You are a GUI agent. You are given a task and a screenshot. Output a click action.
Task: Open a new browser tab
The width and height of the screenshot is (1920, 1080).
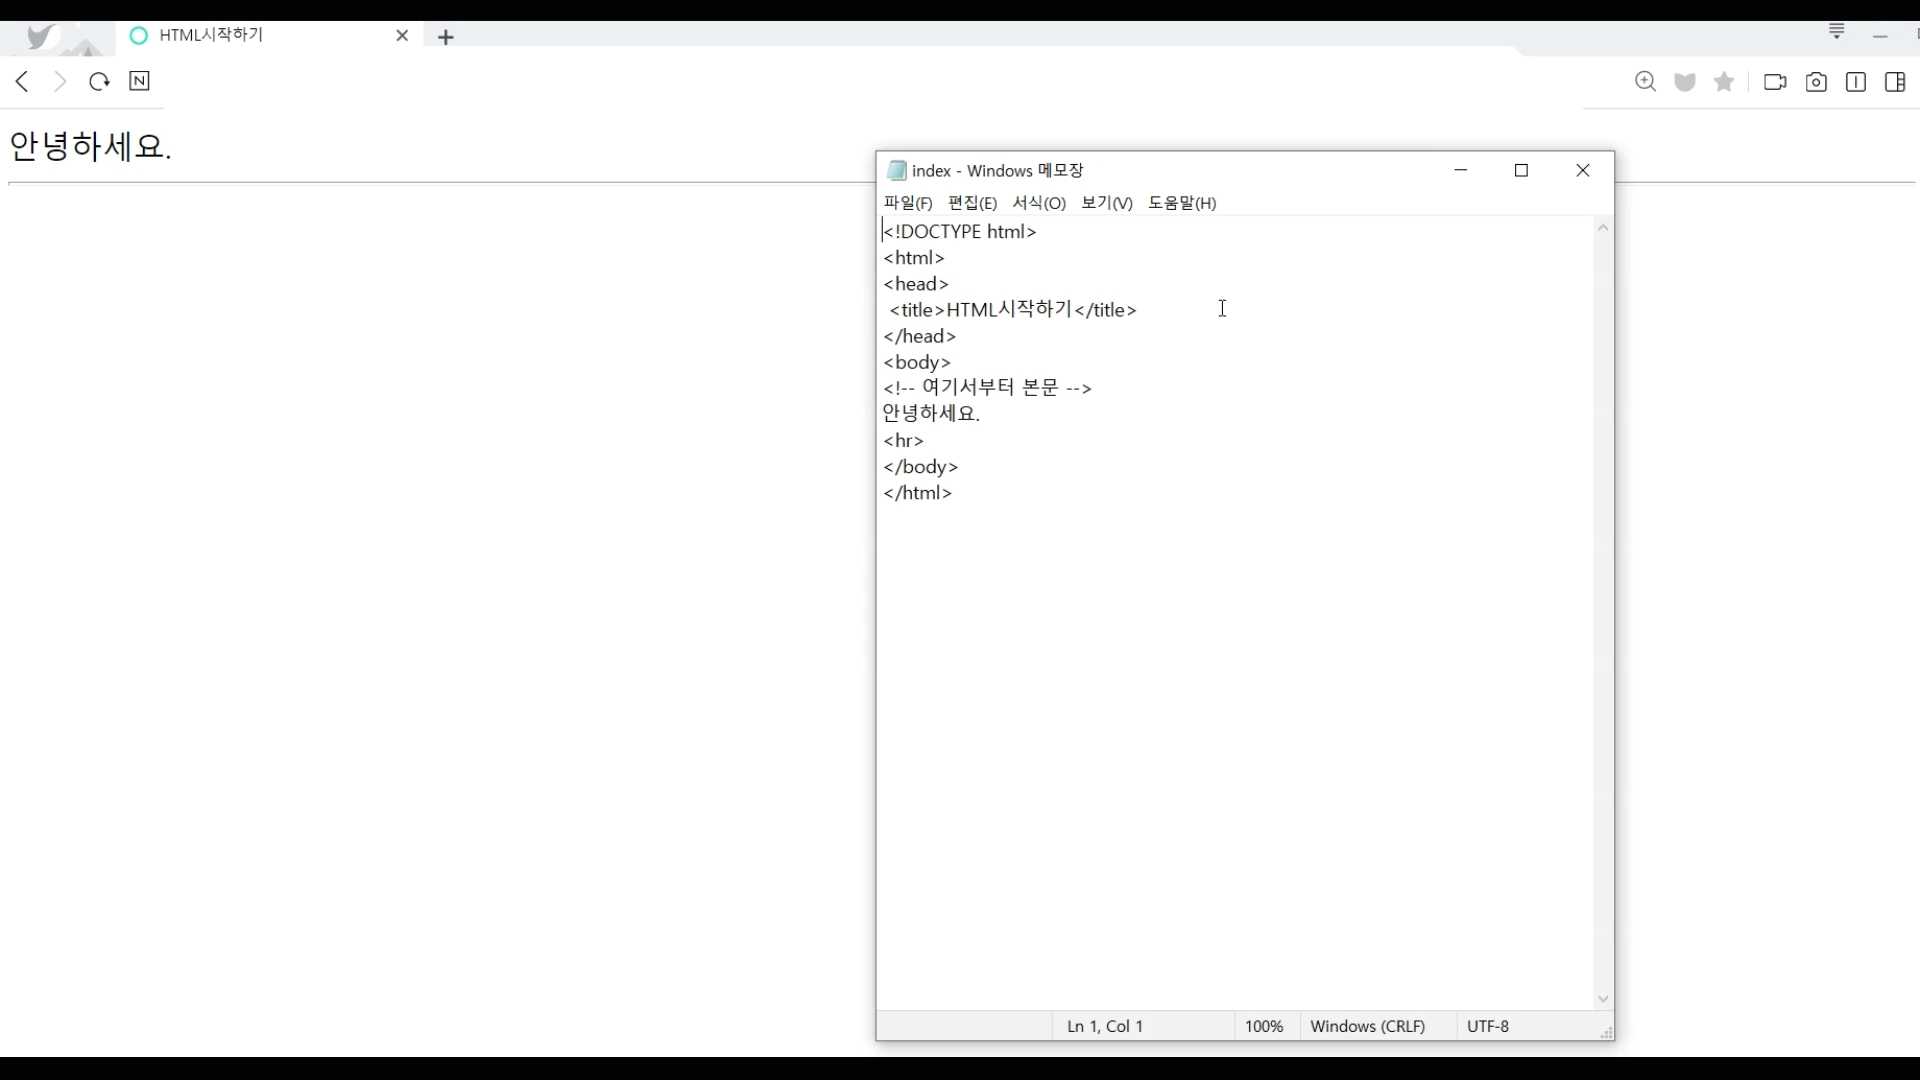pos(446,37)
